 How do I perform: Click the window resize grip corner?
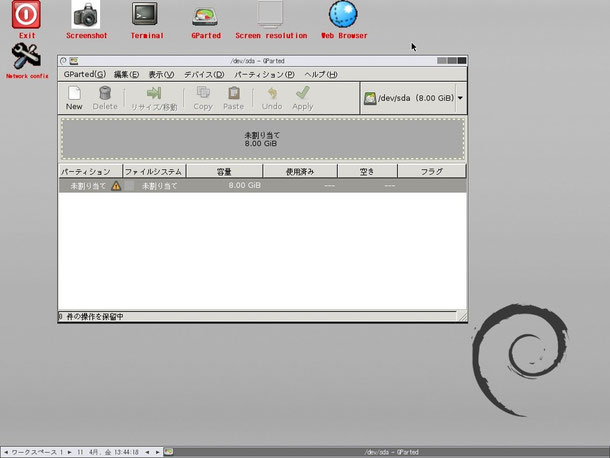[x=462, y=316]
